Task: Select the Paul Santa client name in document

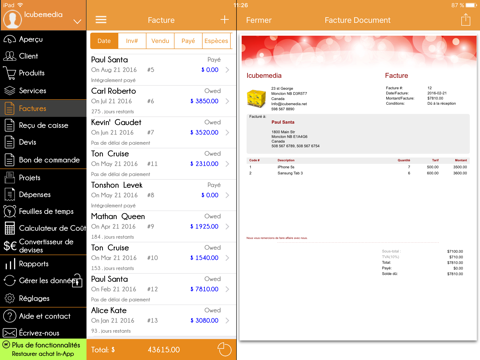Action: click(x=283, y=122)
